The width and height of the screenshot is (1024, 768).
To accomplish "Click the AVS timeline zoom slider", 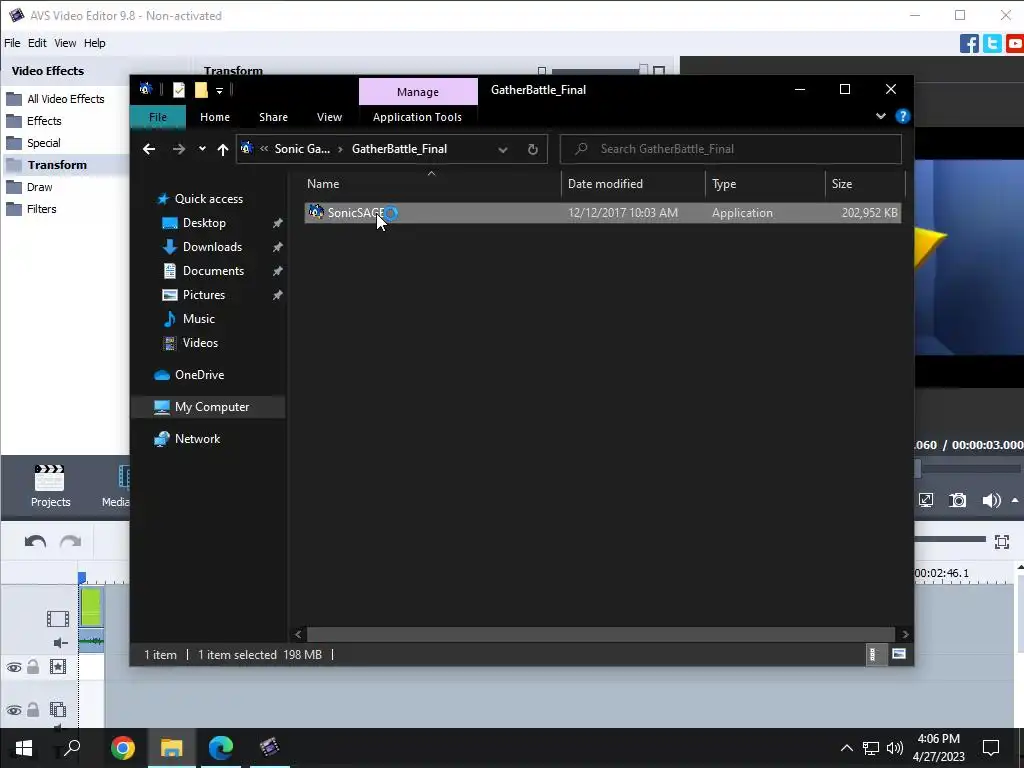I will (x=949, y=539).
